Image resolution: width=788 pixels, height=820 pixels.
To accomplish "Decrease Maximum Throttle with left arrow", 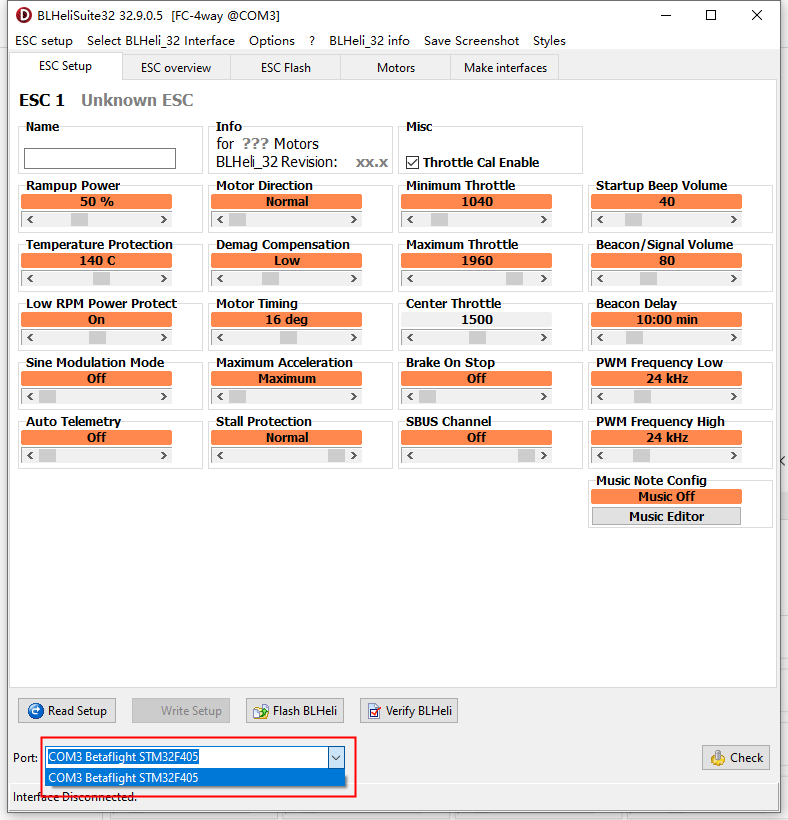I will [410, 279].
